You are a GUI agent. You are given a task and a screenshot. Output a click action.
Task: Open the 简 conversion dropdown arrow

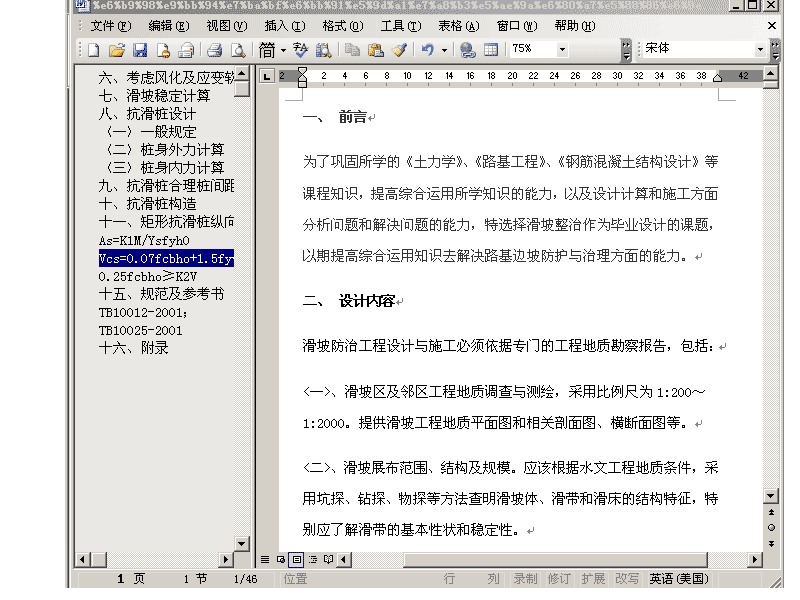(283, 50)
